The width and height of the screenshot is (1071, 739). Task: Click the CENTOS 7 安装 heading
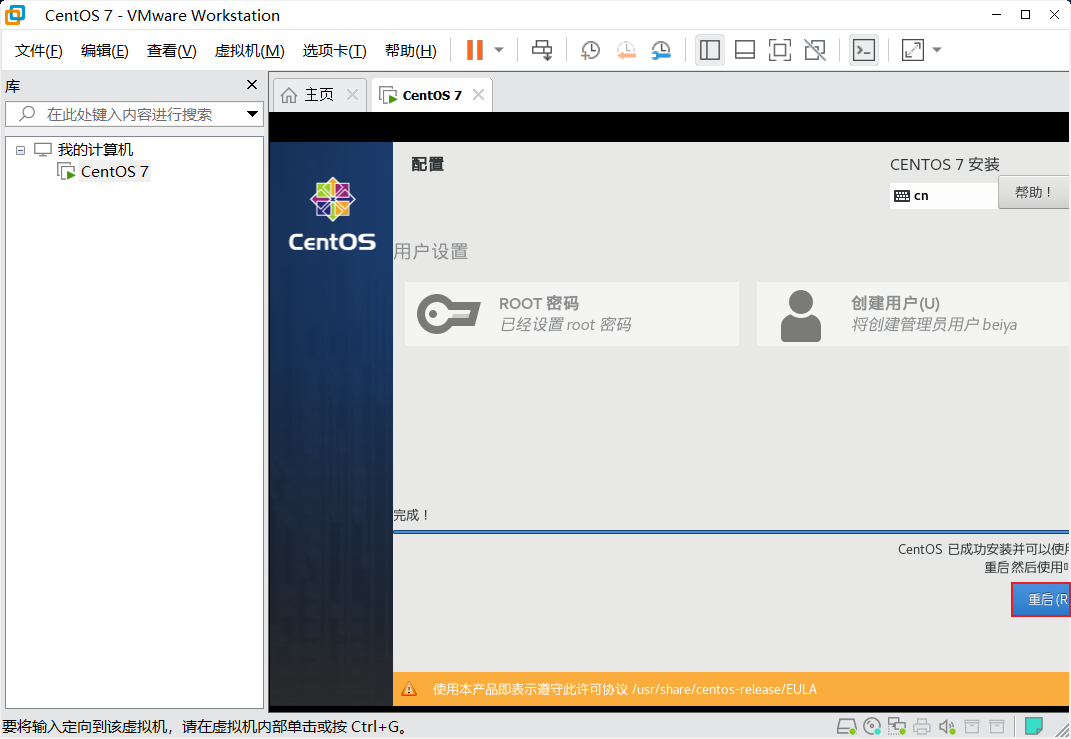945,165
